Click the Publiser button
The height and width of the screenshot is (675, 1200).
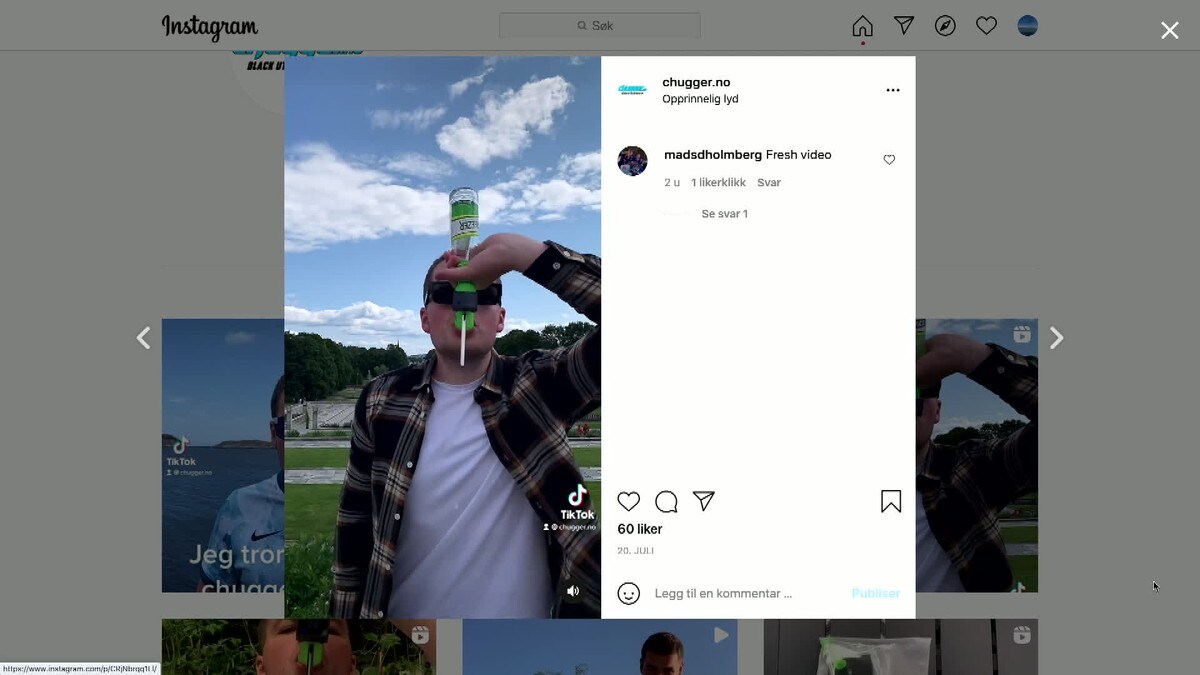(x=876, y=593)
